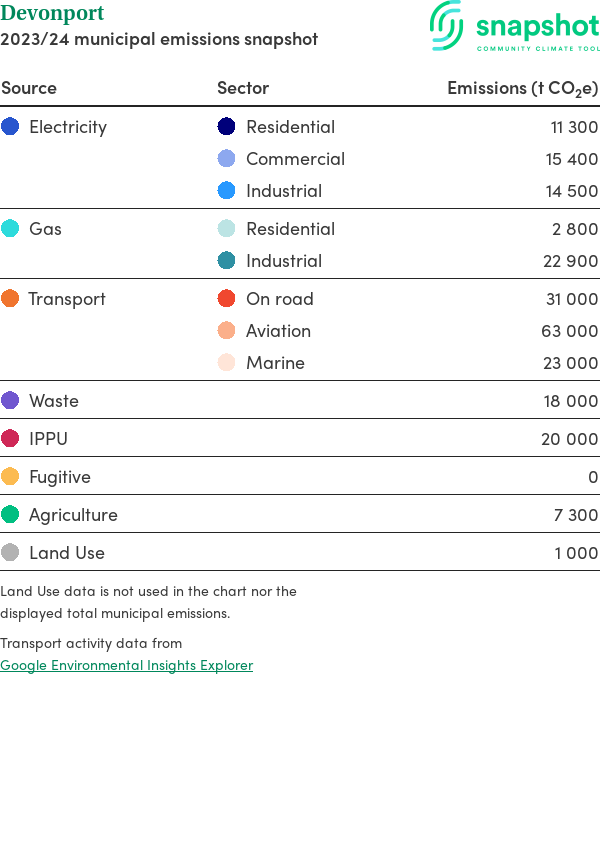This screenshot has height=850, width=600.
Task: Select the Industrial gas row label
Action: point(284,261)
